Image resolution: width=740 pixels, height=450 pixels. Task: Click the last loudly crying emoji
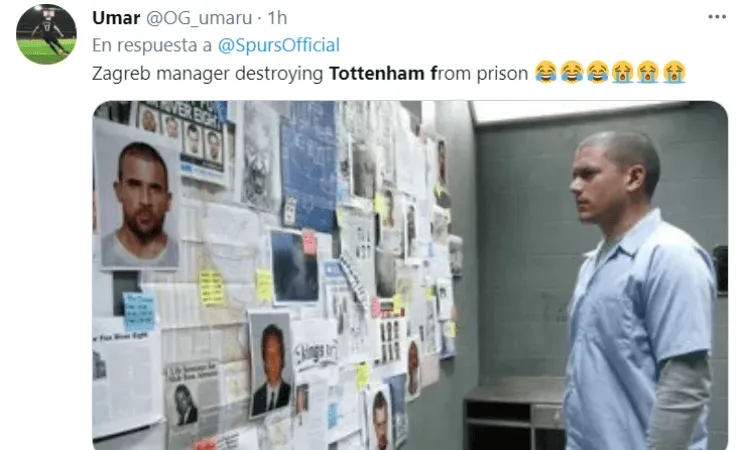(674, 73)
